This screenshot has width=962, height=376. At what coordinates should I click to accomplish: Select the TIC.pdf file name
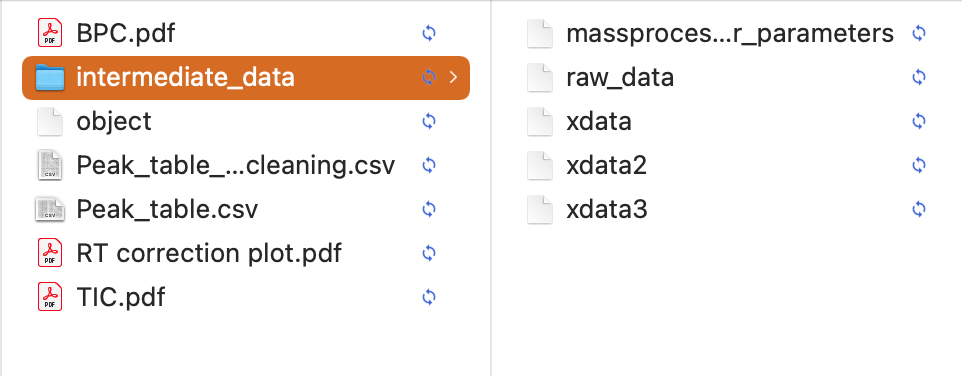pos(121,297)
